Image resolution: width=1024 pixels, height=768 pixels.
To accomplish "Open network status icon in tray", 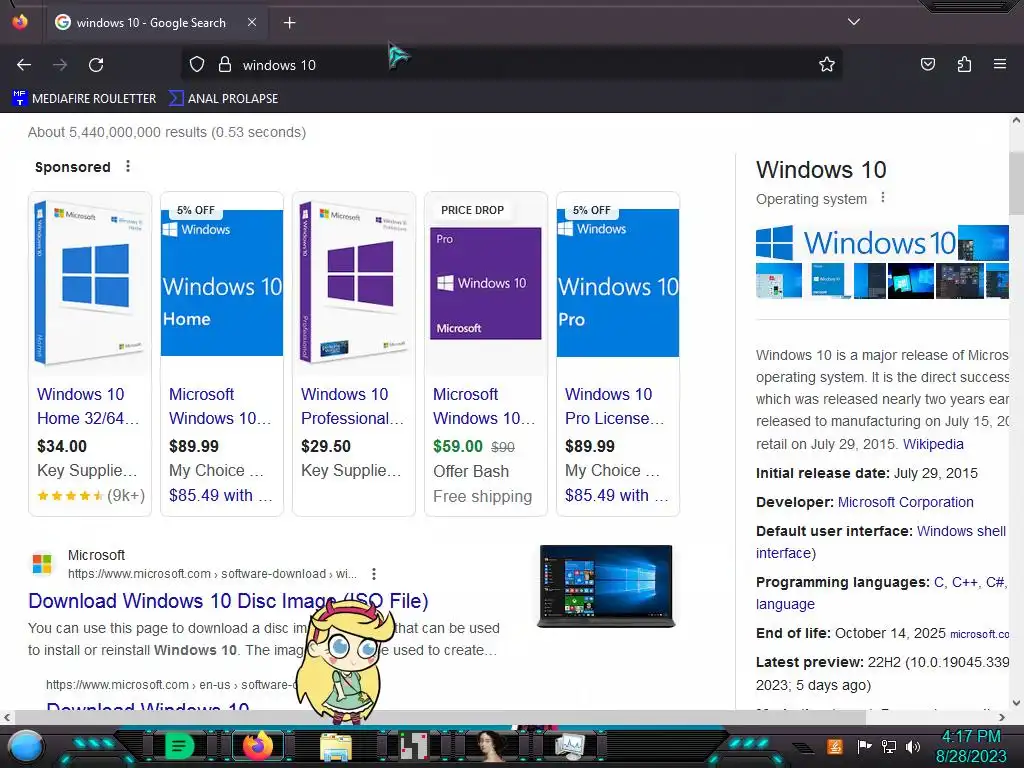I will (888, 746).
